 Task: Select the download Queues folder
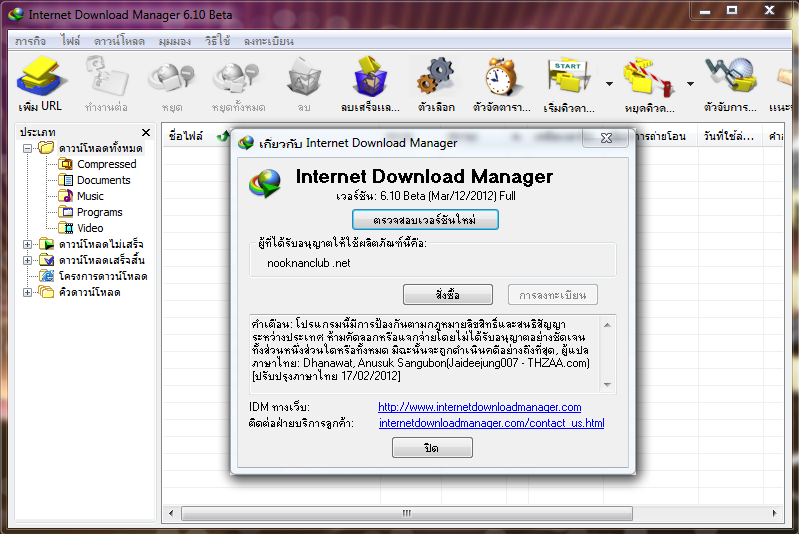click(81, 292)
